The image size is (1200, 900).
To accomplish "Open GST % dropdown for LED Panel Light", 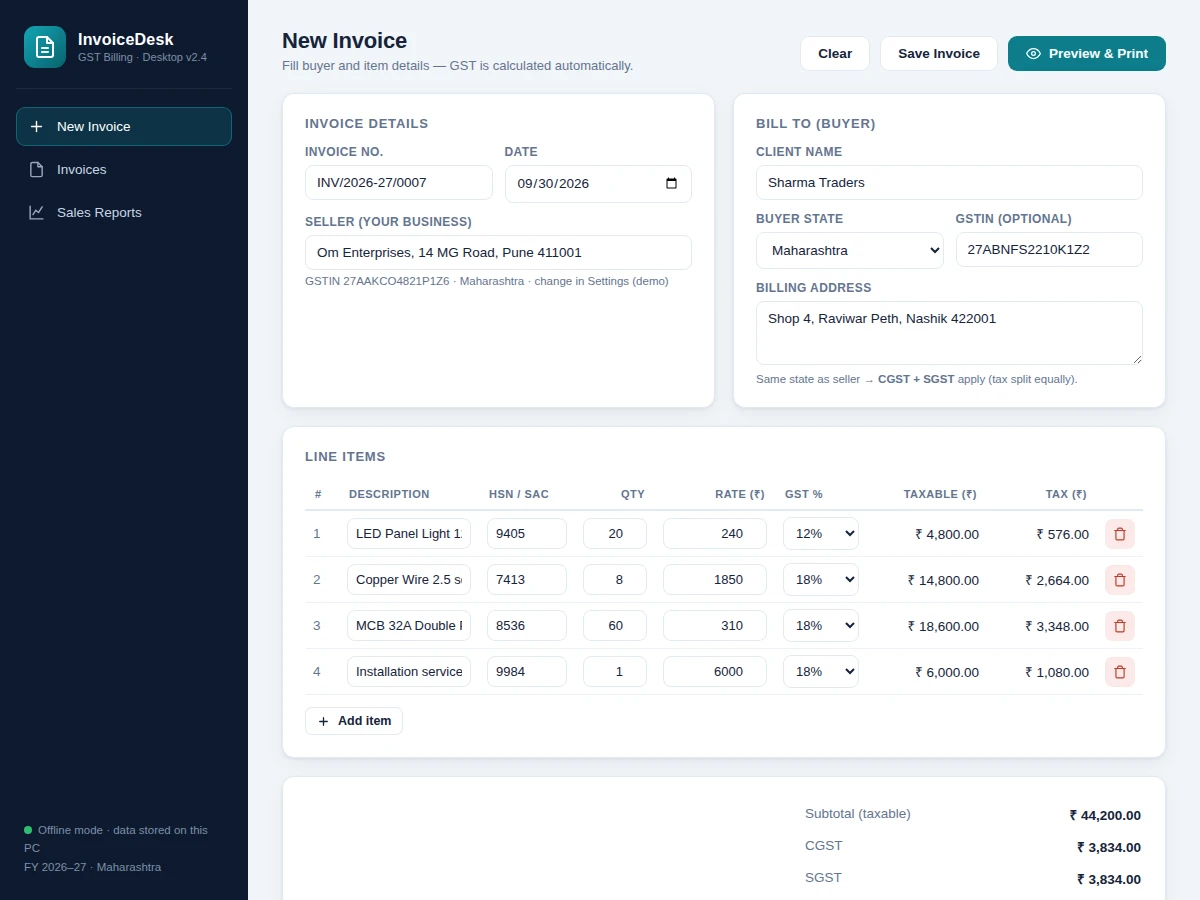I will click(821, 534).
